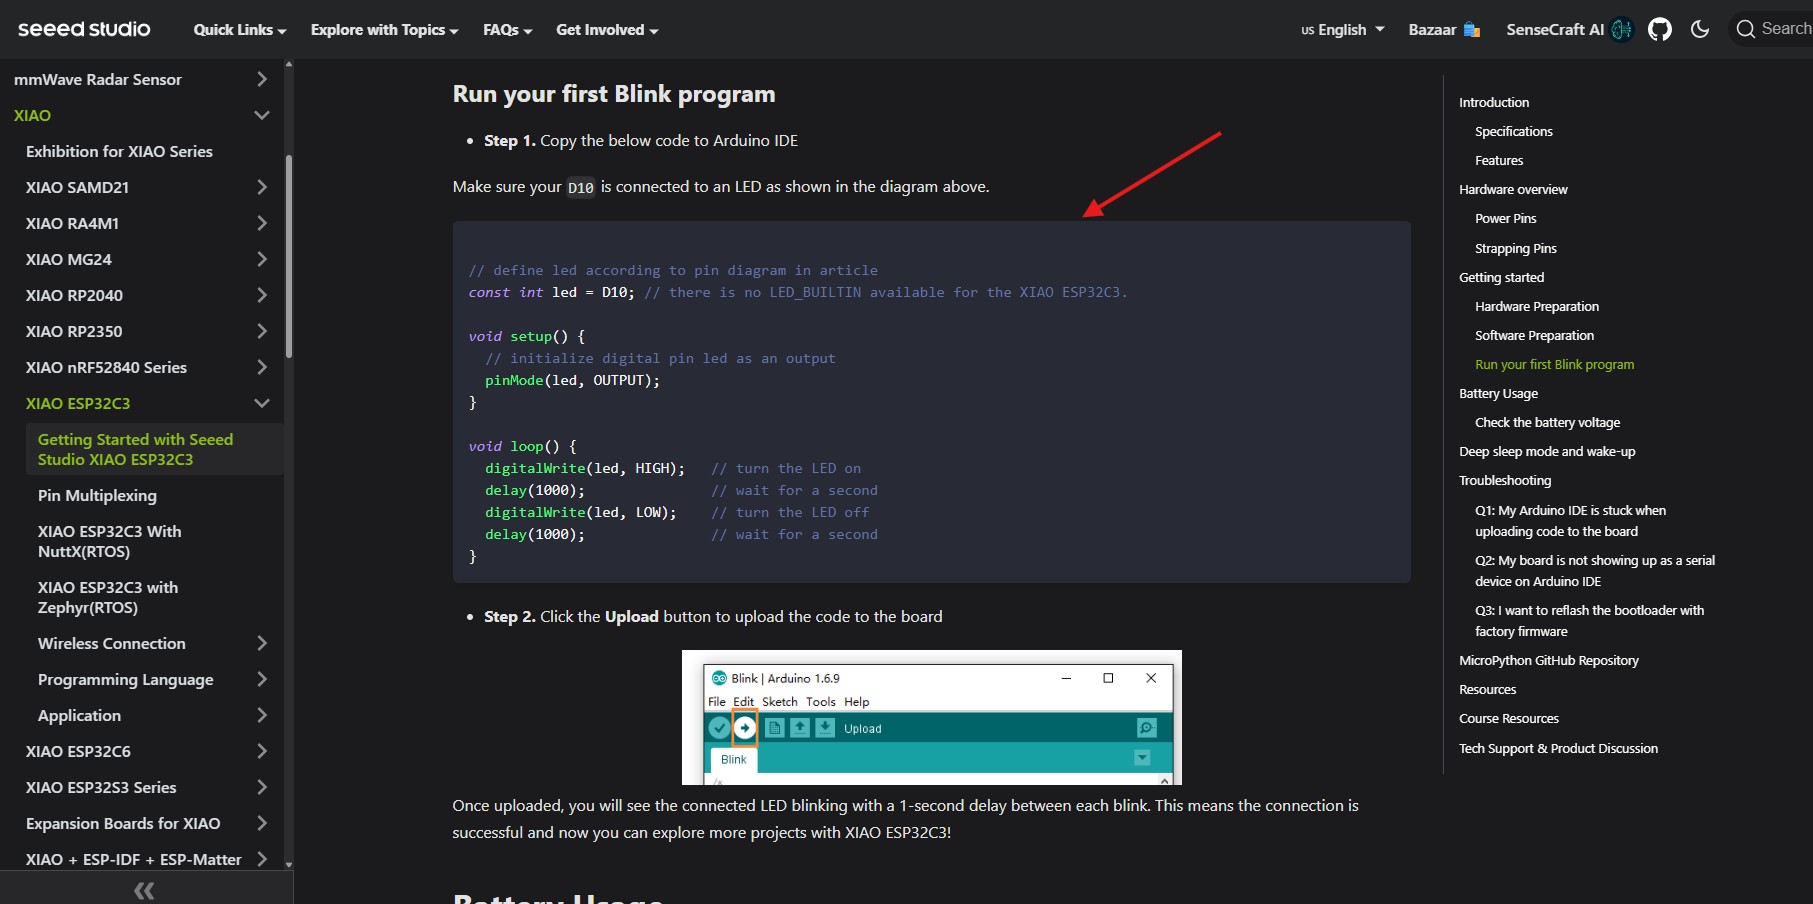Click the 'Run your first Blink program' heading

click(x=613, y=94)
